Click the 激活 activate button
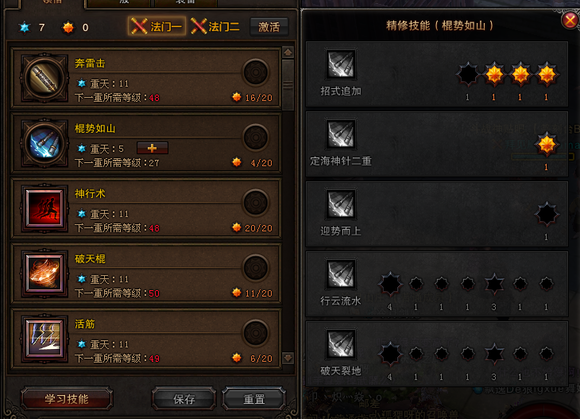 [x=269, y=27]
